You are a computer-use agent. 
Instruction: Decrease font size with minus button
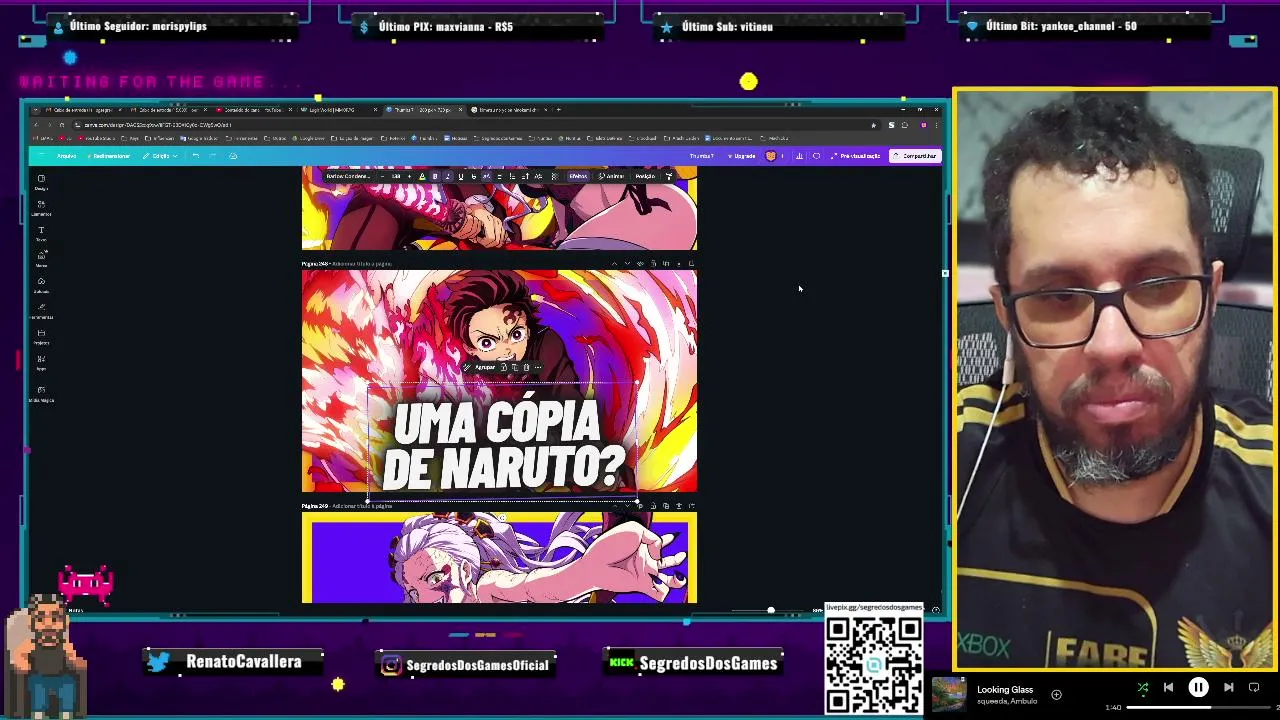tap(382, 176)
